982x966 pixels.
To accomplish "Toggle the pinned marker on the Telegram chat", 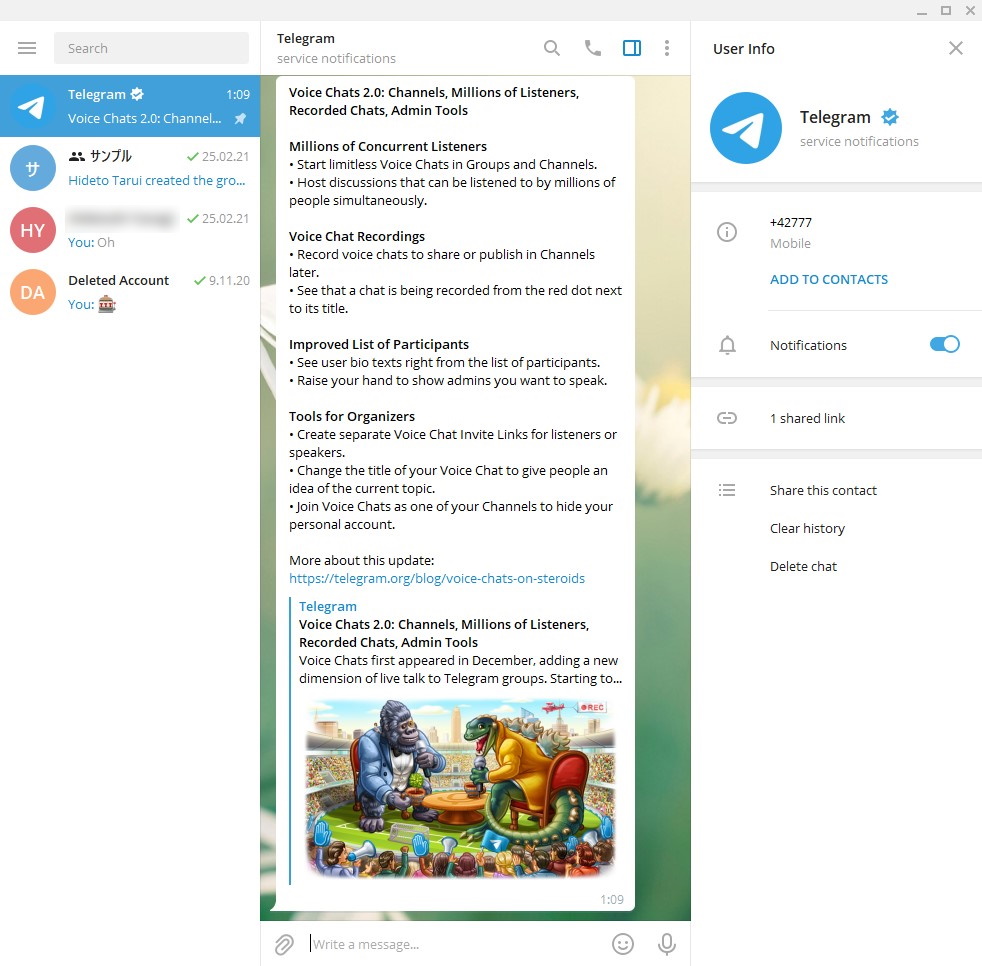I will click(x=241, y=118).
